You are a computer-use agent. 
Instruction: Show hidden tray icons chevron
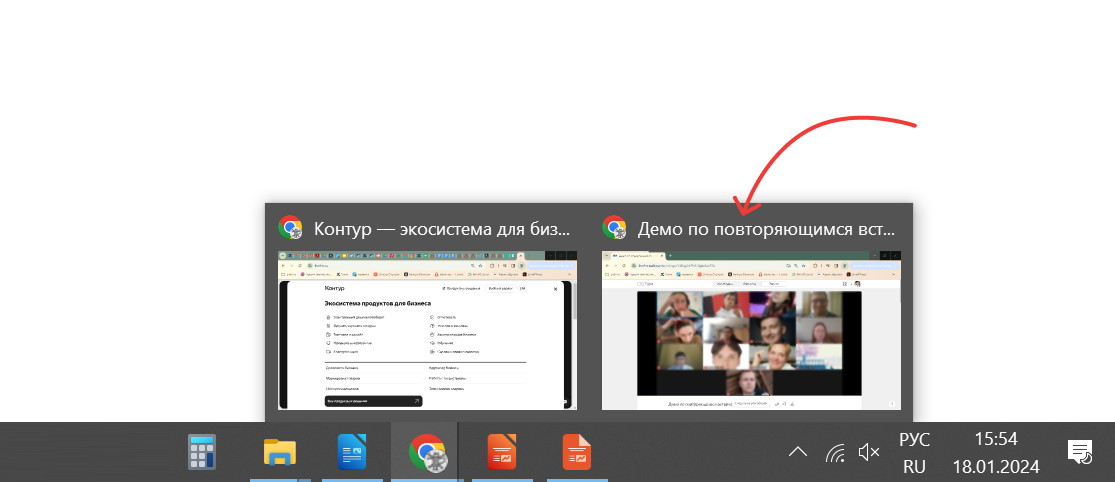(x=799, y=452)
